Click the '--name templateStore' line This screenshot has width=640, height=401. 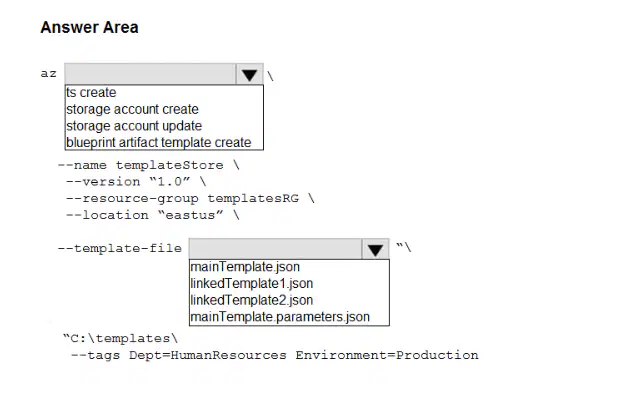point(149,165)
